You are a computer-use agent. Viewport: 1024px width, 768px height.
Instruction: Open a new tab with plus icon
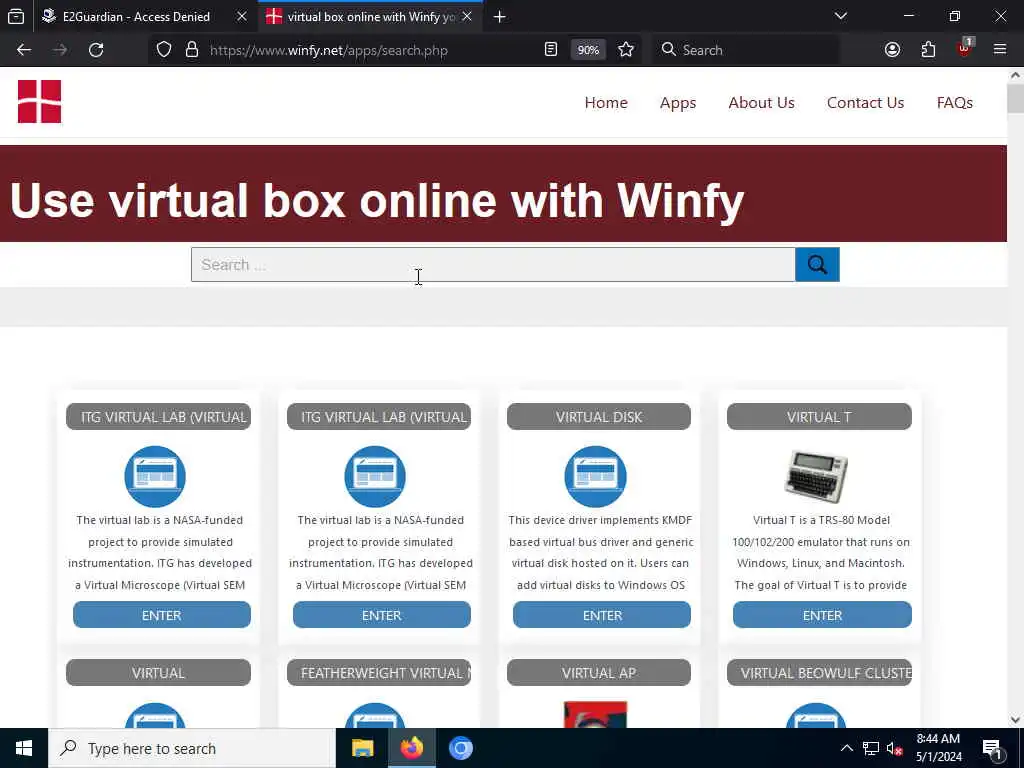(500, 17)
